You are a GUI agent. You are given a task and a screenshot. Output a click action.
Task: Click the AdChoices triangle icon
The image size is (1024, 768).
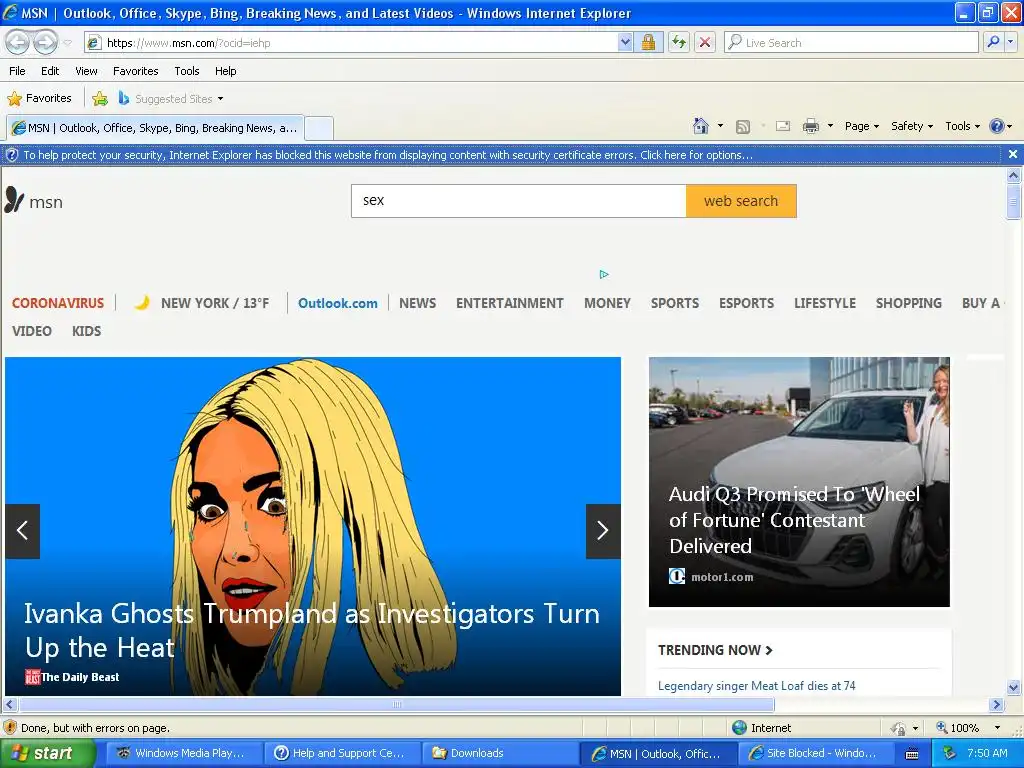pos(604,274)
